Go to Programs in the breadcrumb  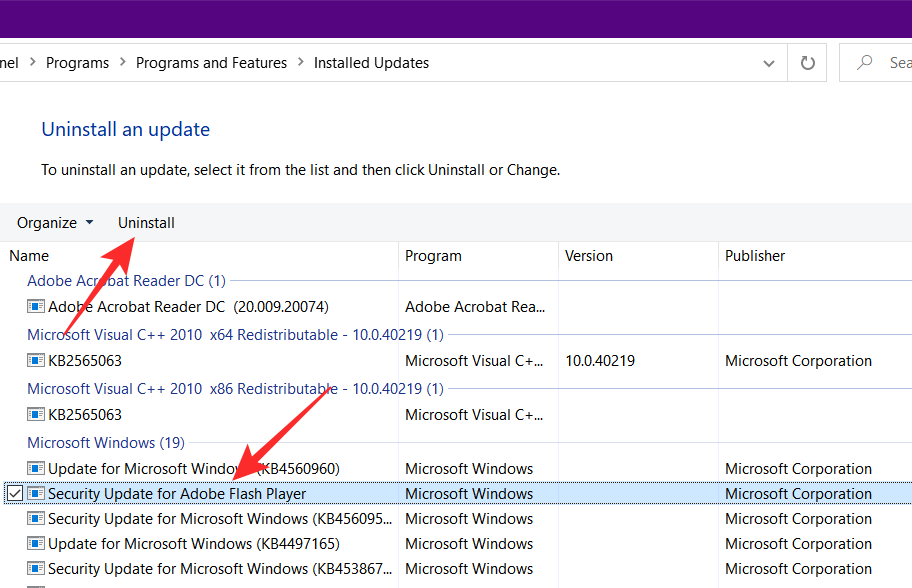click(x=77, y=63)
